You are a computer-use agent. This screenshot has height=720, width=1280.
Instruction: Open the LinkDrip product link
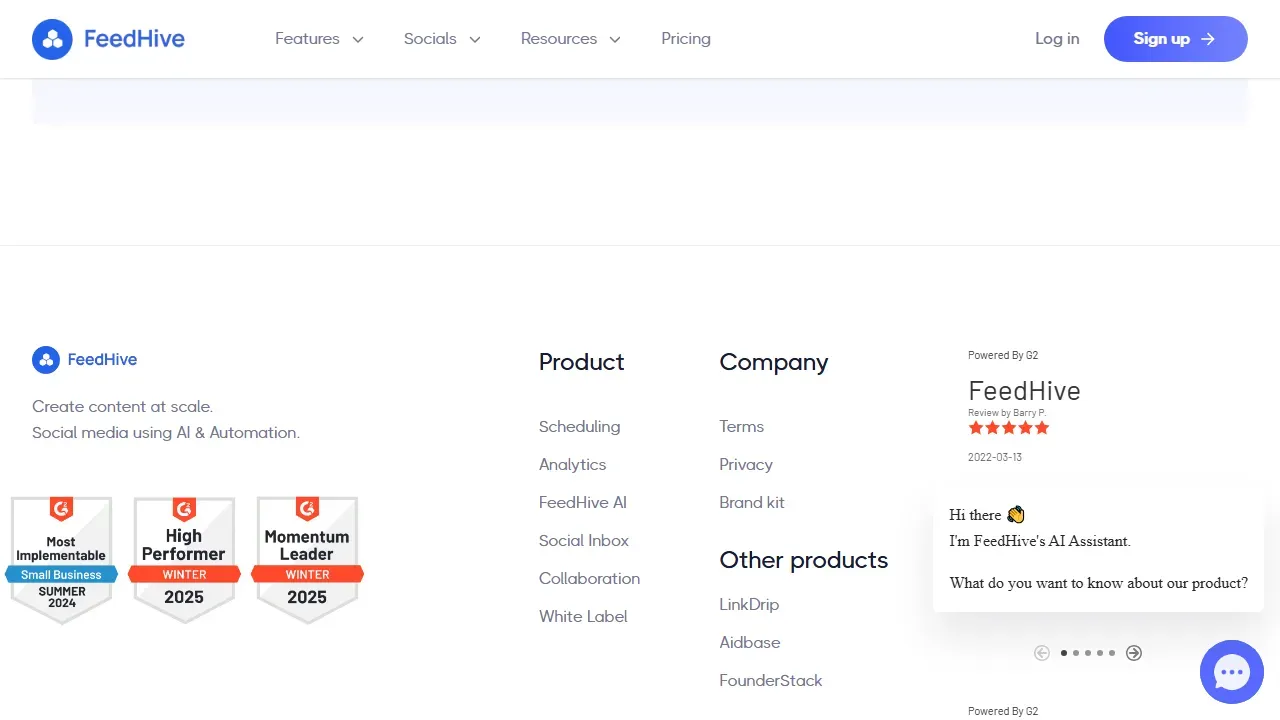click(x=749, y=604)
